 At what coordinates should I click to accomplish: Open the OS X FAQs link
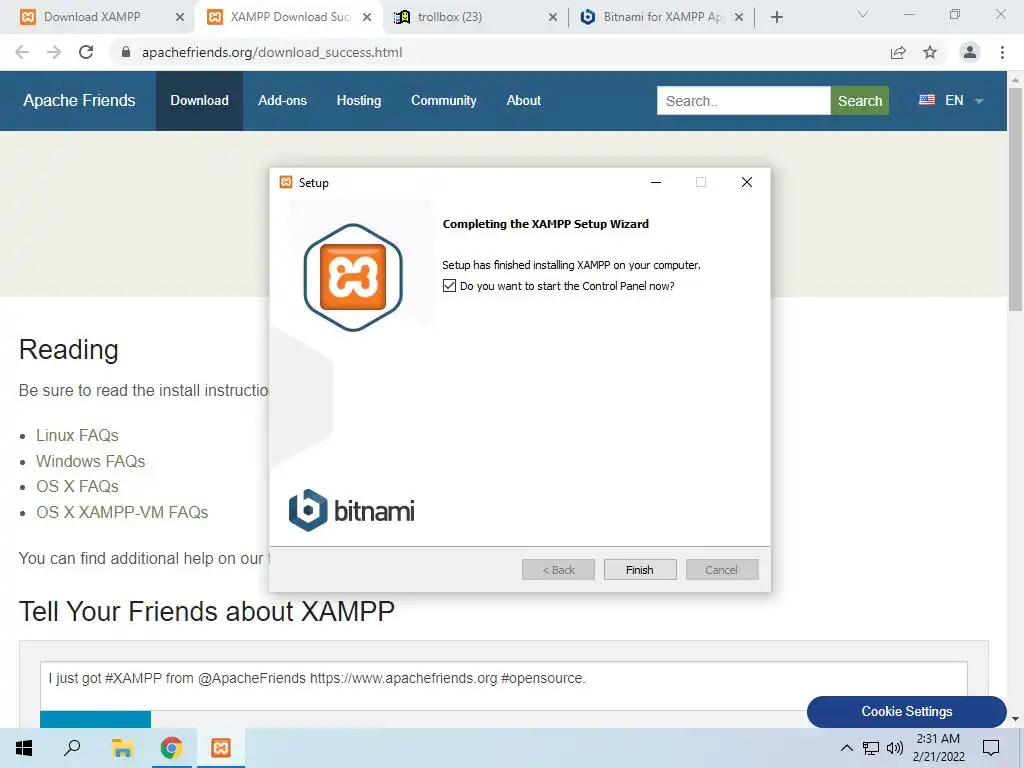[77, 487]
